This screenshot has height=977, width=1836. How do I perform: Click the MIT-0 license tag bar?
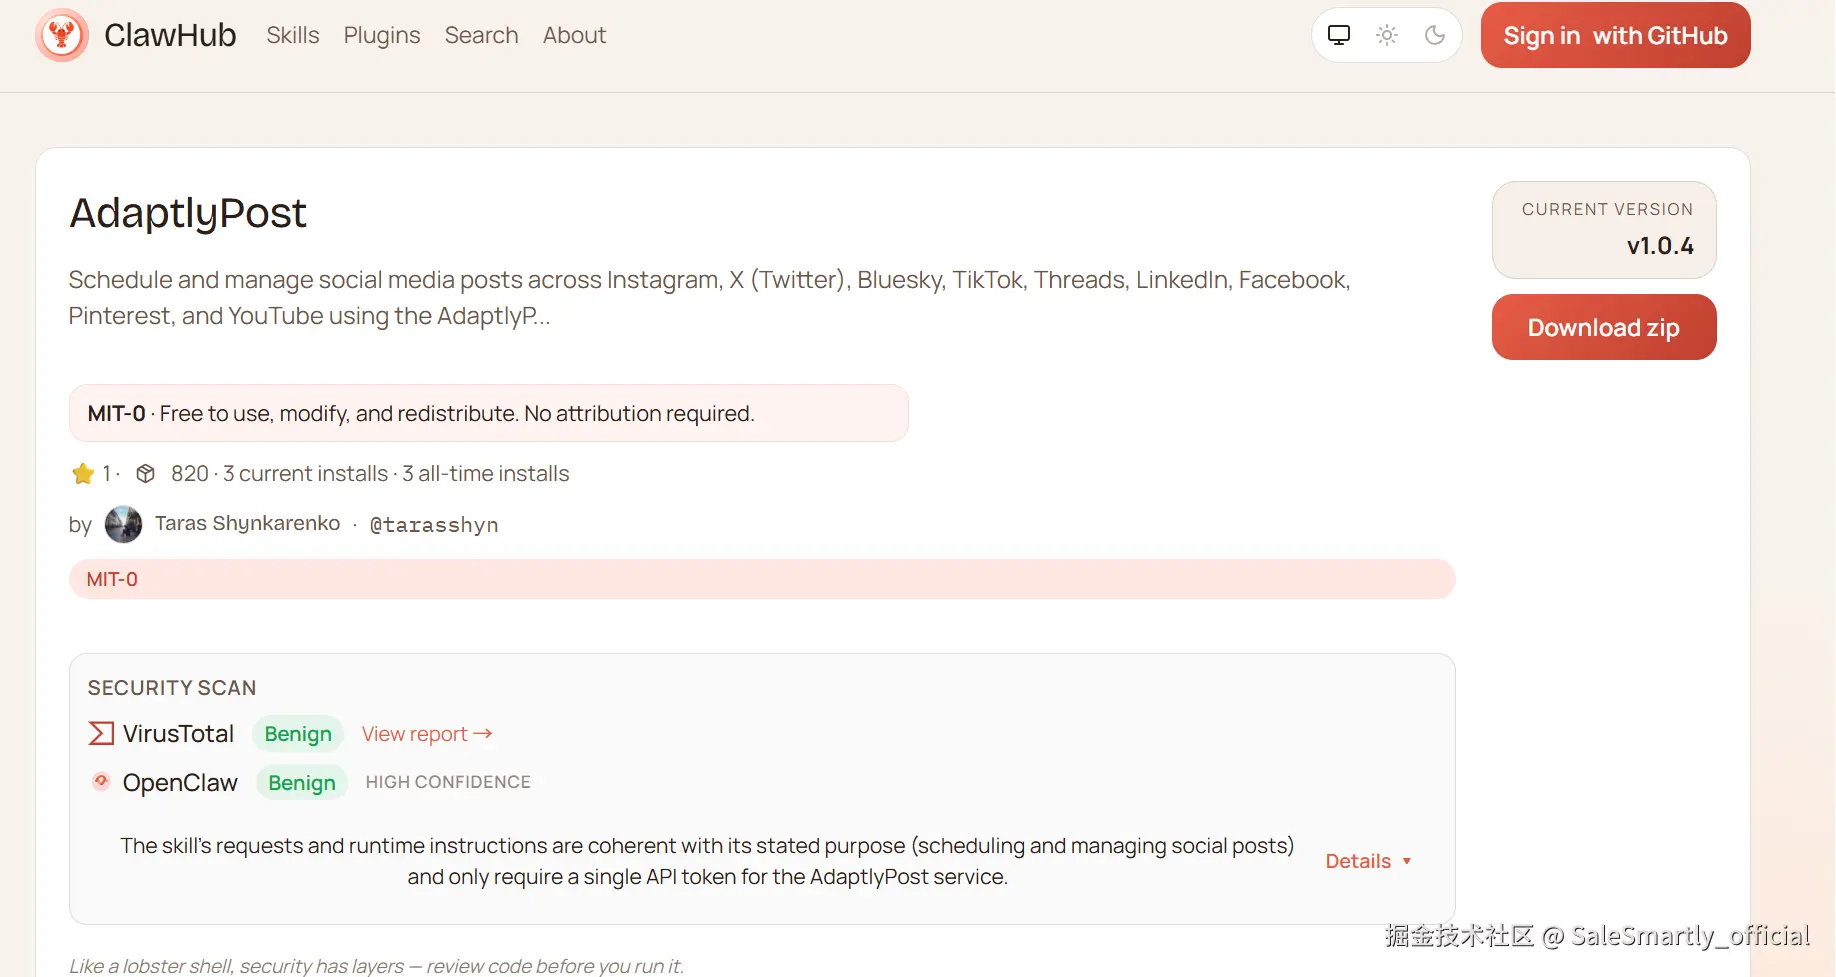click(761, 579)
